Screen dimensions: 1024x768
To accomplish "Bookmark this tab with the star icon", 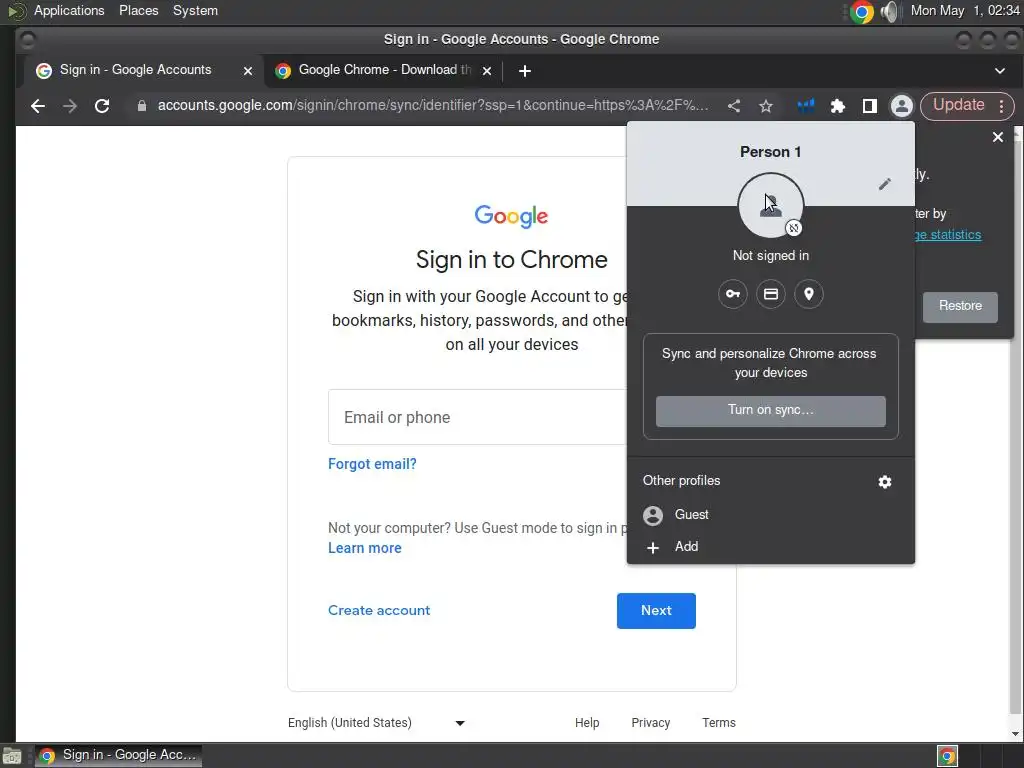I will 766,106.
